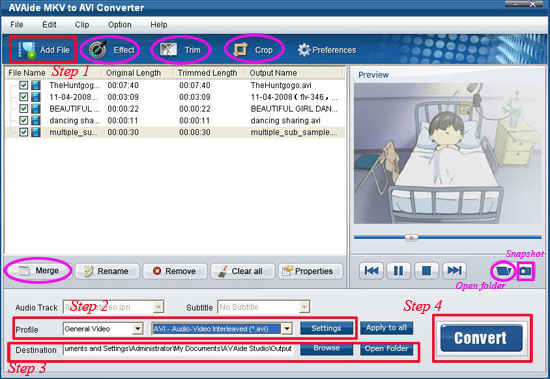This screenshot has height=379, width=550.
Task: Click the Settings button for profile
Action: click(x=326, y=328)
